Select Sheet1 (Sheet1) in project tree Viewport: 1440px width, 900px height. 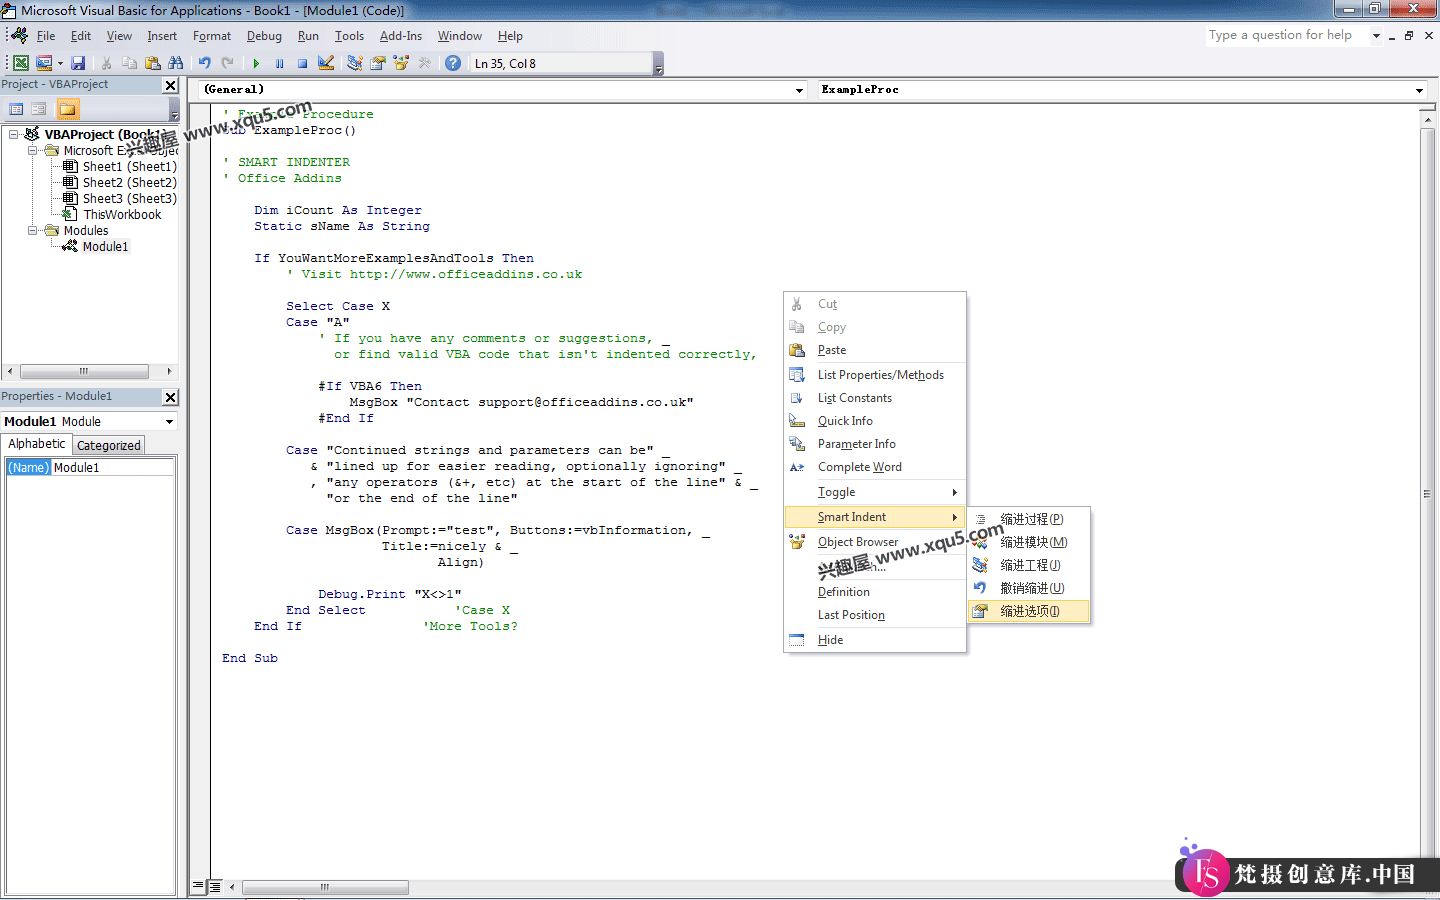point(129,166)
